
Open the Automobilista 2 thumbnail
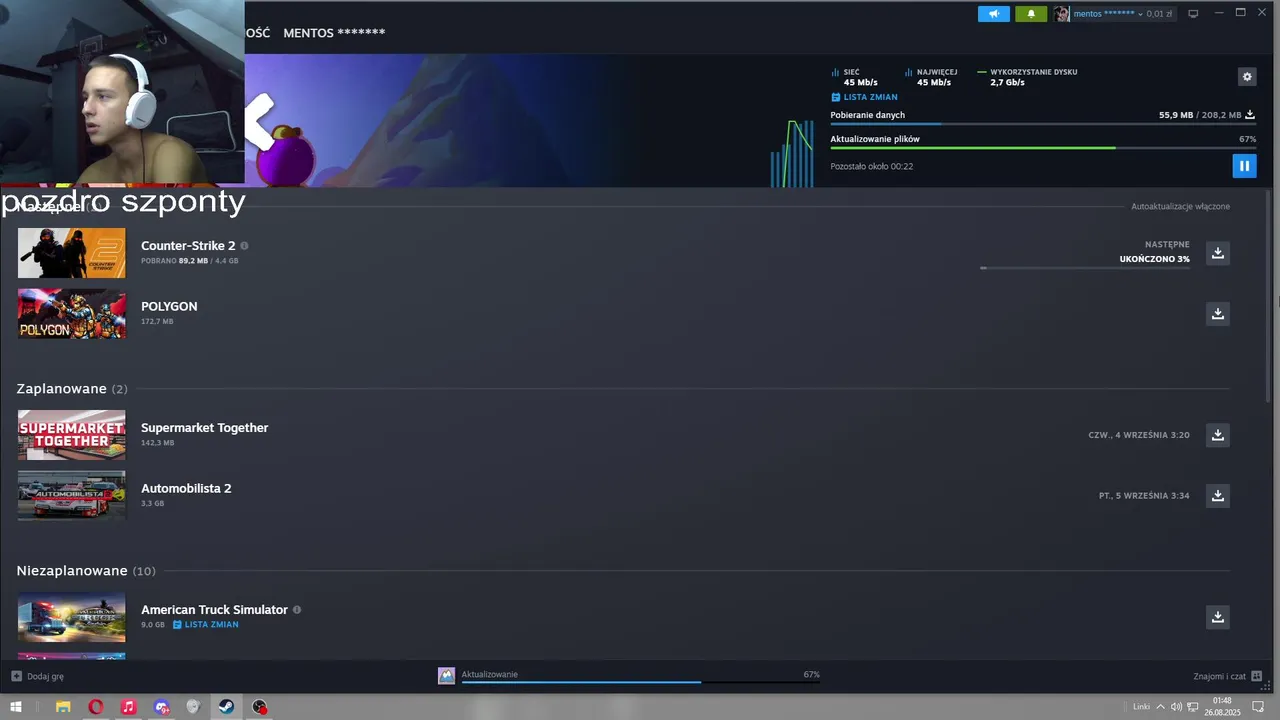pyautogui.click(x=72, y=496)
